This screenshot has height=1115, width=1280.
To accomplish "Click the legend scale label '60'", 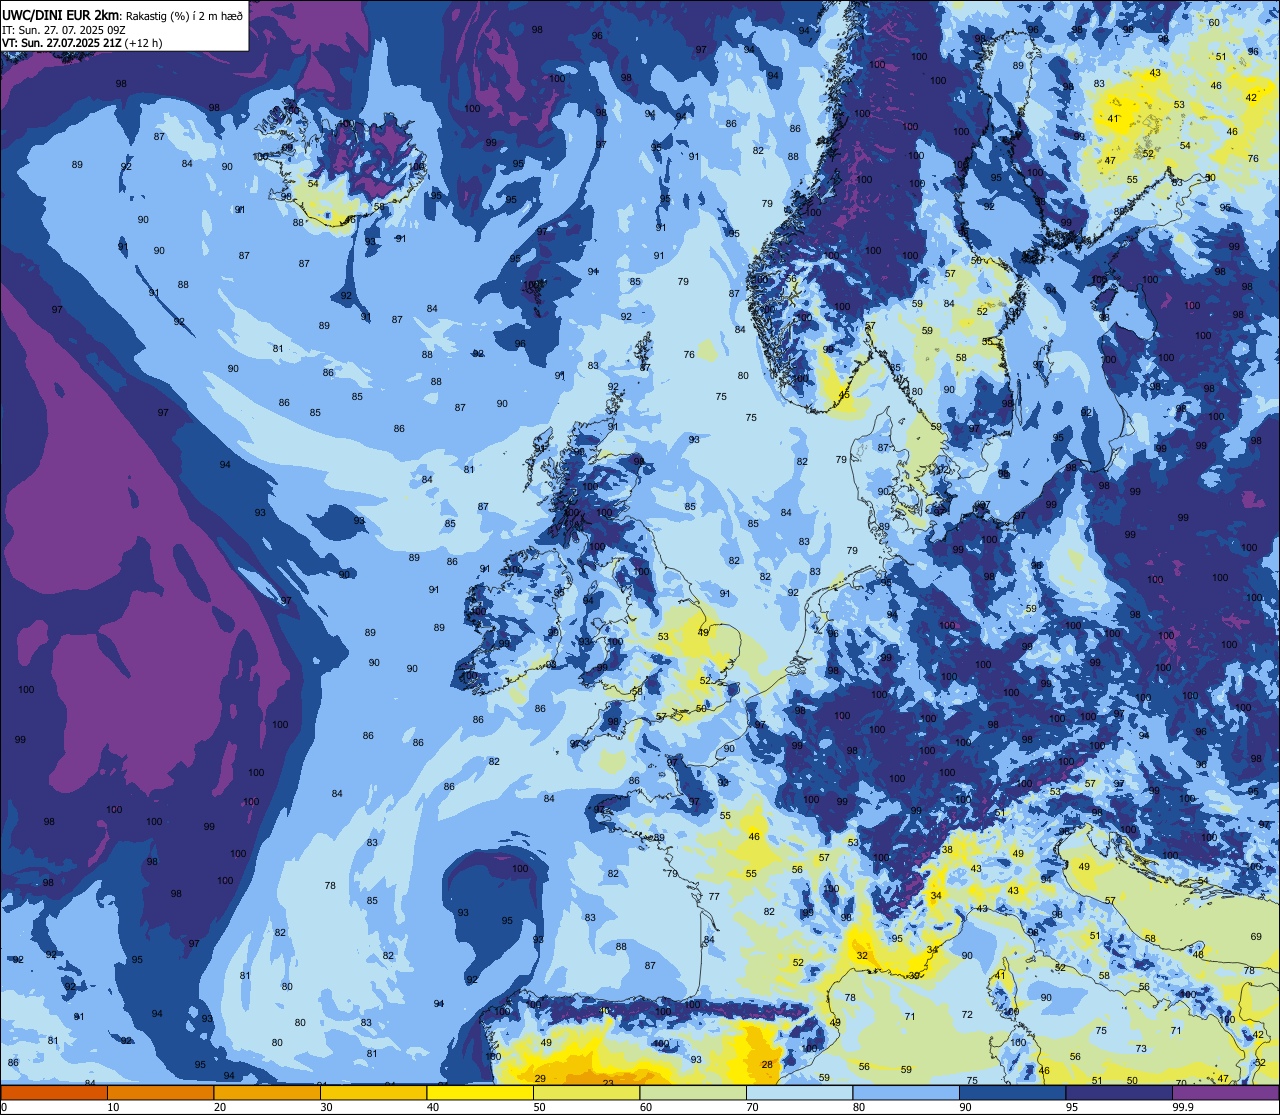I will coord(645,1107).
